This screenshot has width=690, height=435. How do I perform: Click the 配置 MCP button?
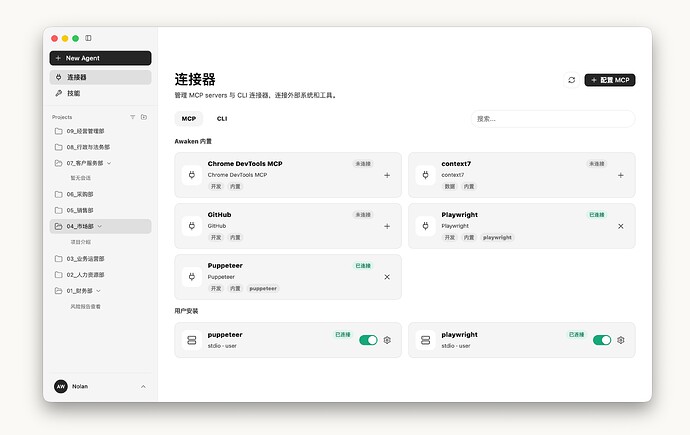(610, 80)
